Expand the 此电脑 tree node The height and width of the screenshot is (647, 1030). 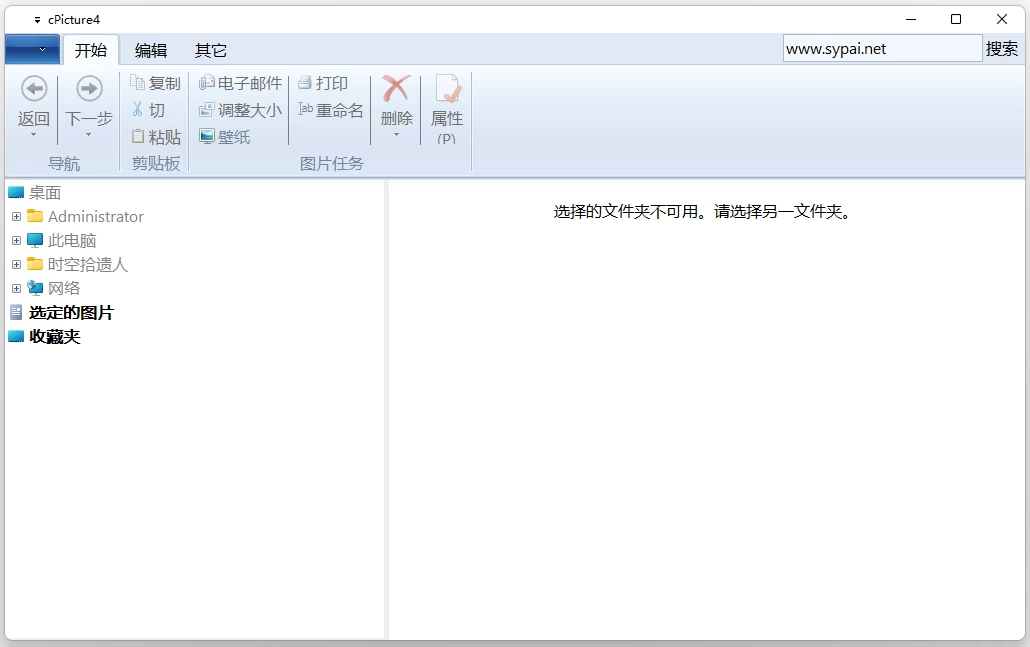click(16, 240)
